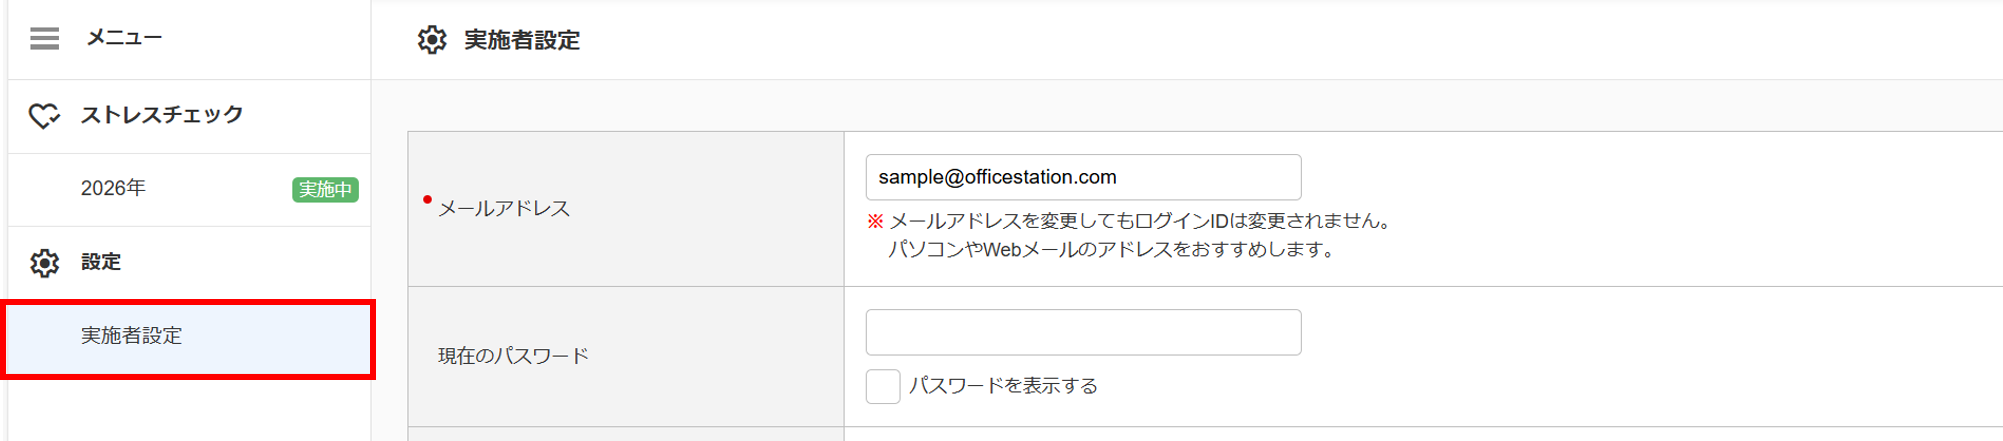The width and height of the screenshot is (2003, 441).
Task: Click the メニュー label at top
Action: 124,38
